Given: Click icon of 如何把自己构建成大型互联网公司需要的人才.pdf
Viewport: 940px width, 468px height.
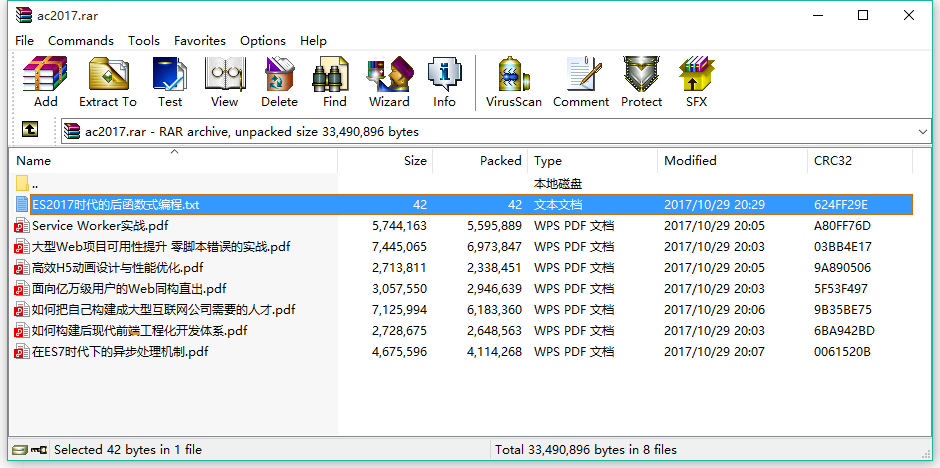Looking at the screenshot, I should tap(22, 310).
